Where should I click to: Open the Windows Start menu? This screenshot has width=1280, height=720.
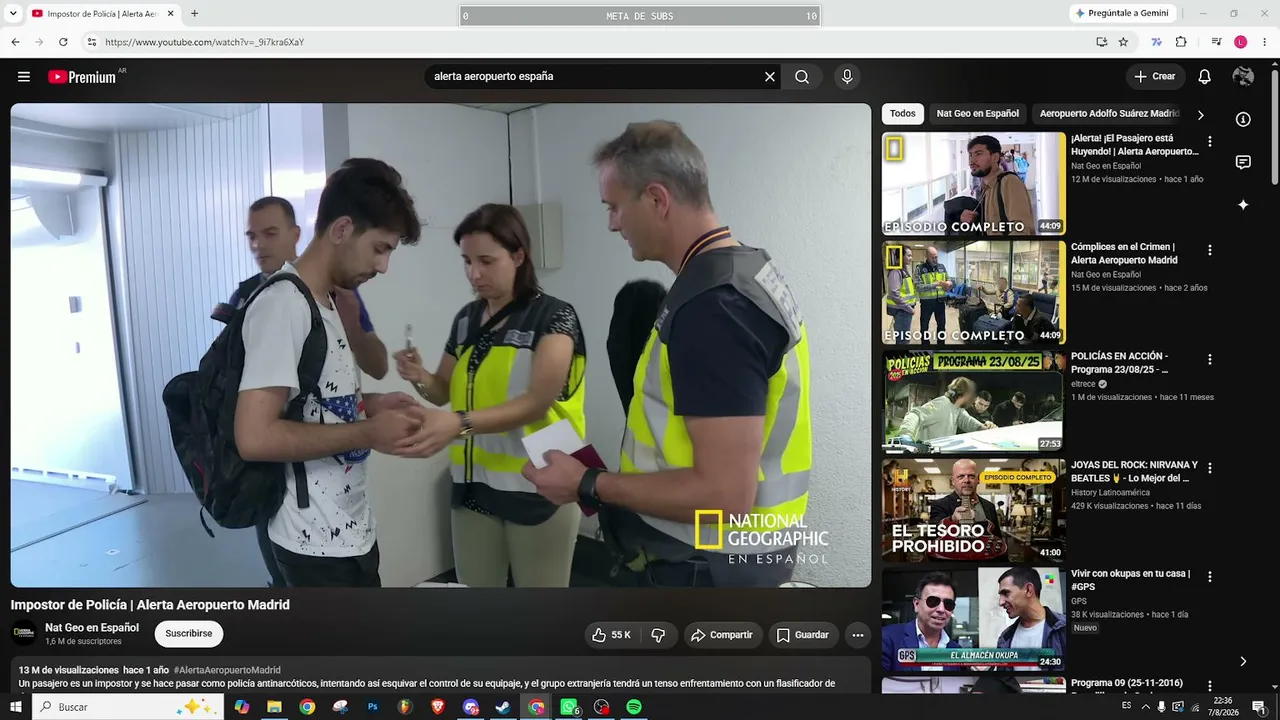15,707
